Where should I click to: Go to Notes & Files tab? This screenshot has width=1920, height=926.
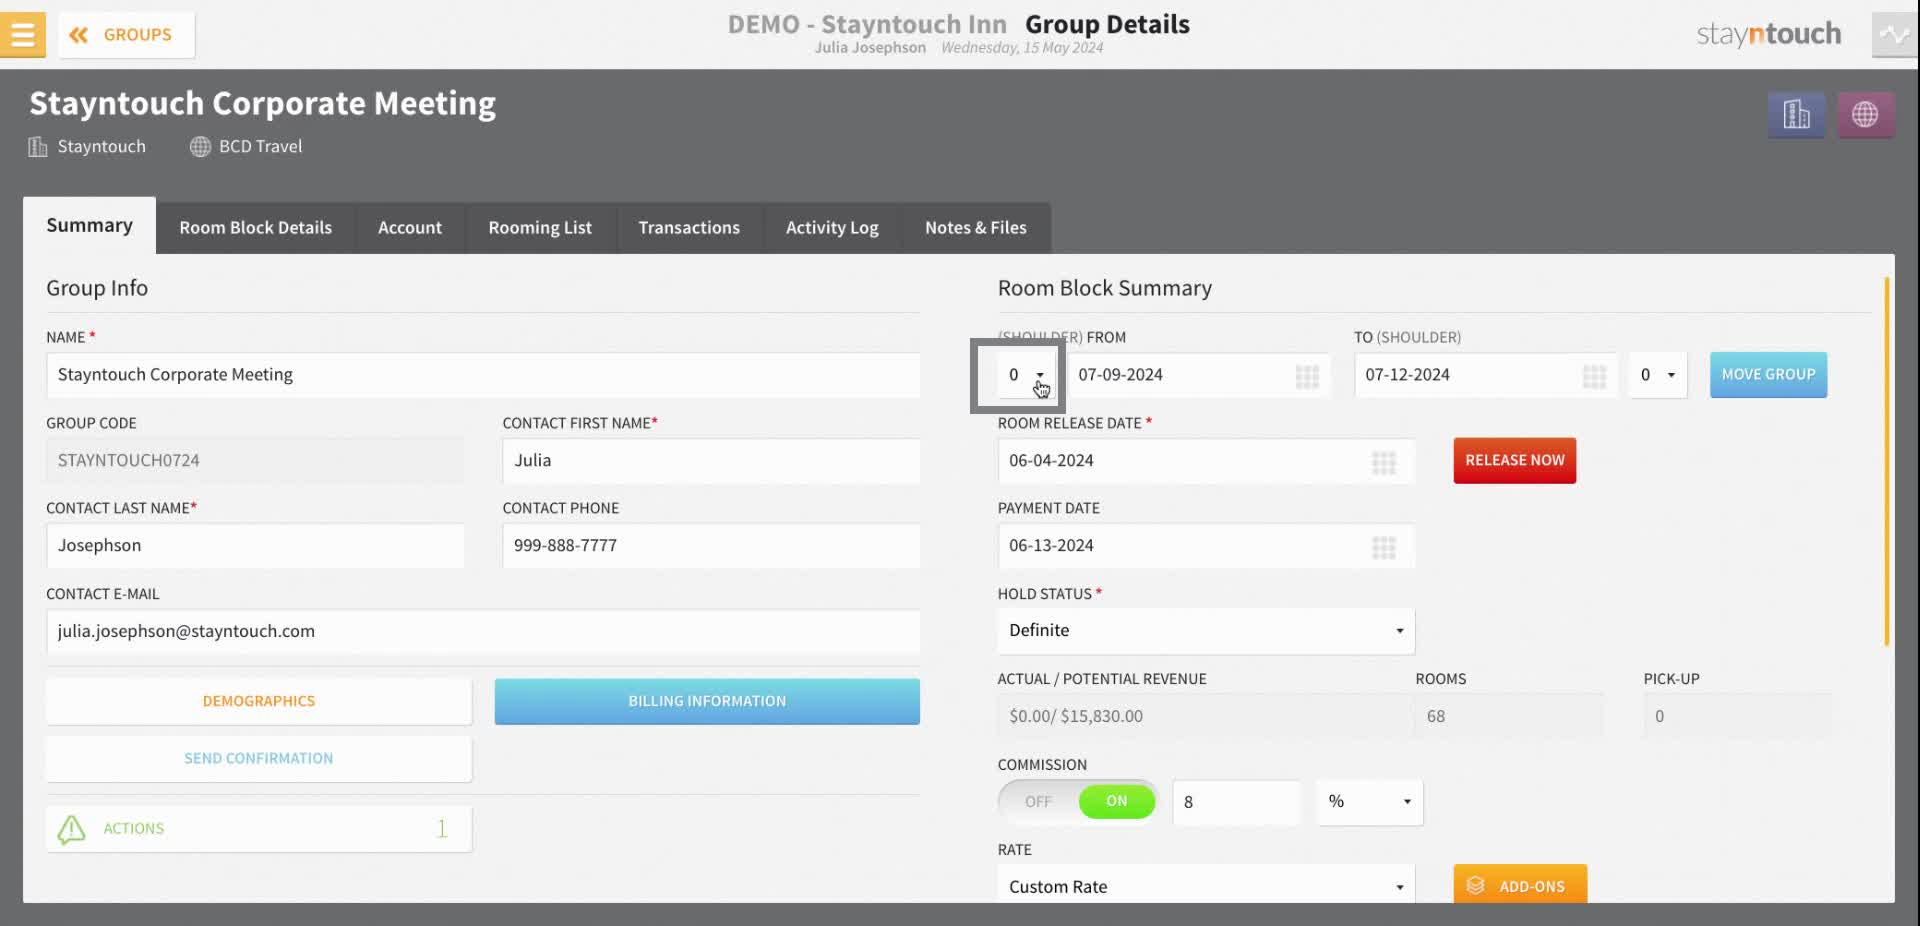976,228
